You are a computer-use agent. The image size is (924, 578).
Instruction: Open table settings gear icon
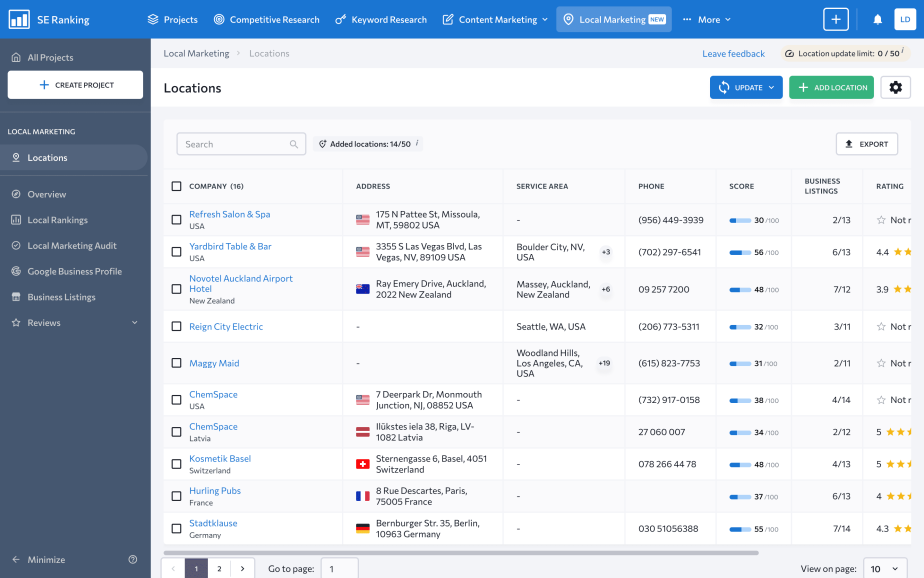tap(896, 87)
